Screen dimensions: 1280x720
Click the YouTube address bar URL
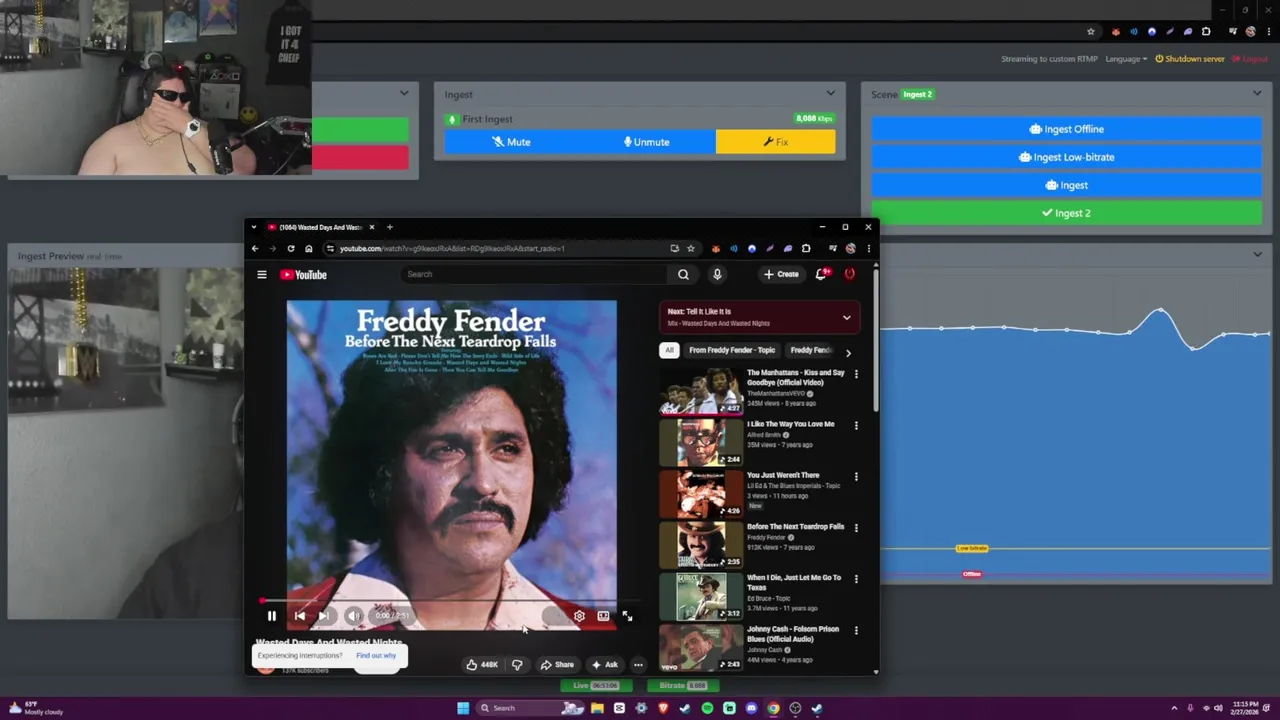coord(452,249)
